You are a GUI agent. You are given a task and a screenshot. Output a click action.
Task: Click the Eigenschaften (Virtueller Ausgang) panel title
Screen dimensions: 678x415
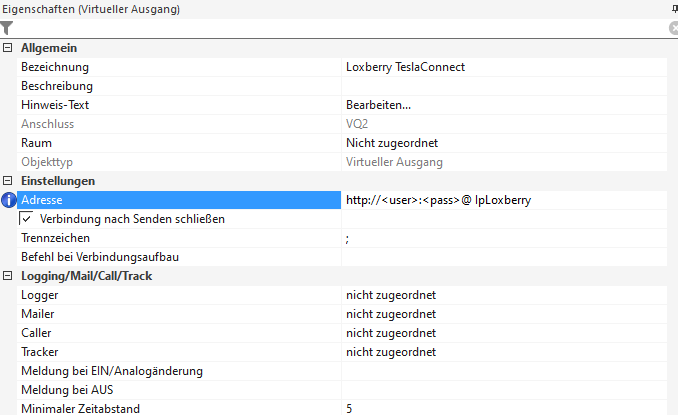pyautogui.click(x=91, y=9)
